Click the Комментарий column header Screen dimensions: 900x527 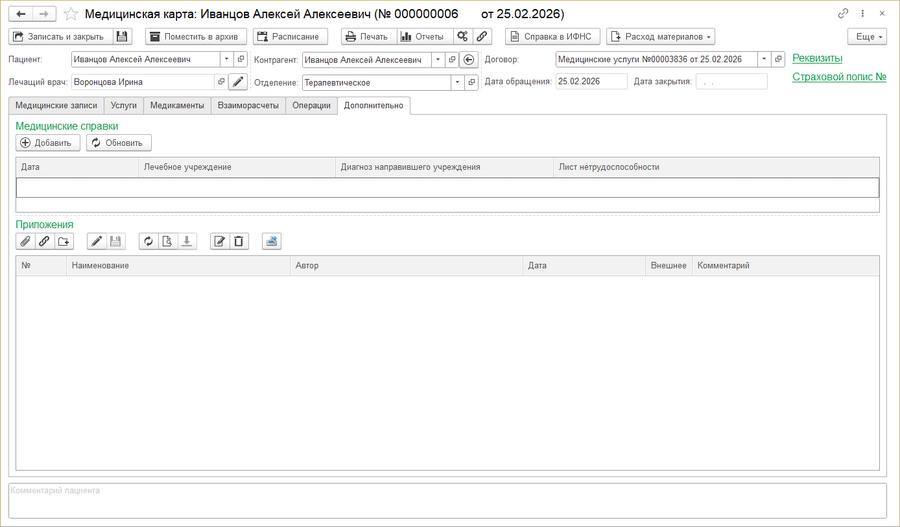pyautogui.click(x=785, y=265)
